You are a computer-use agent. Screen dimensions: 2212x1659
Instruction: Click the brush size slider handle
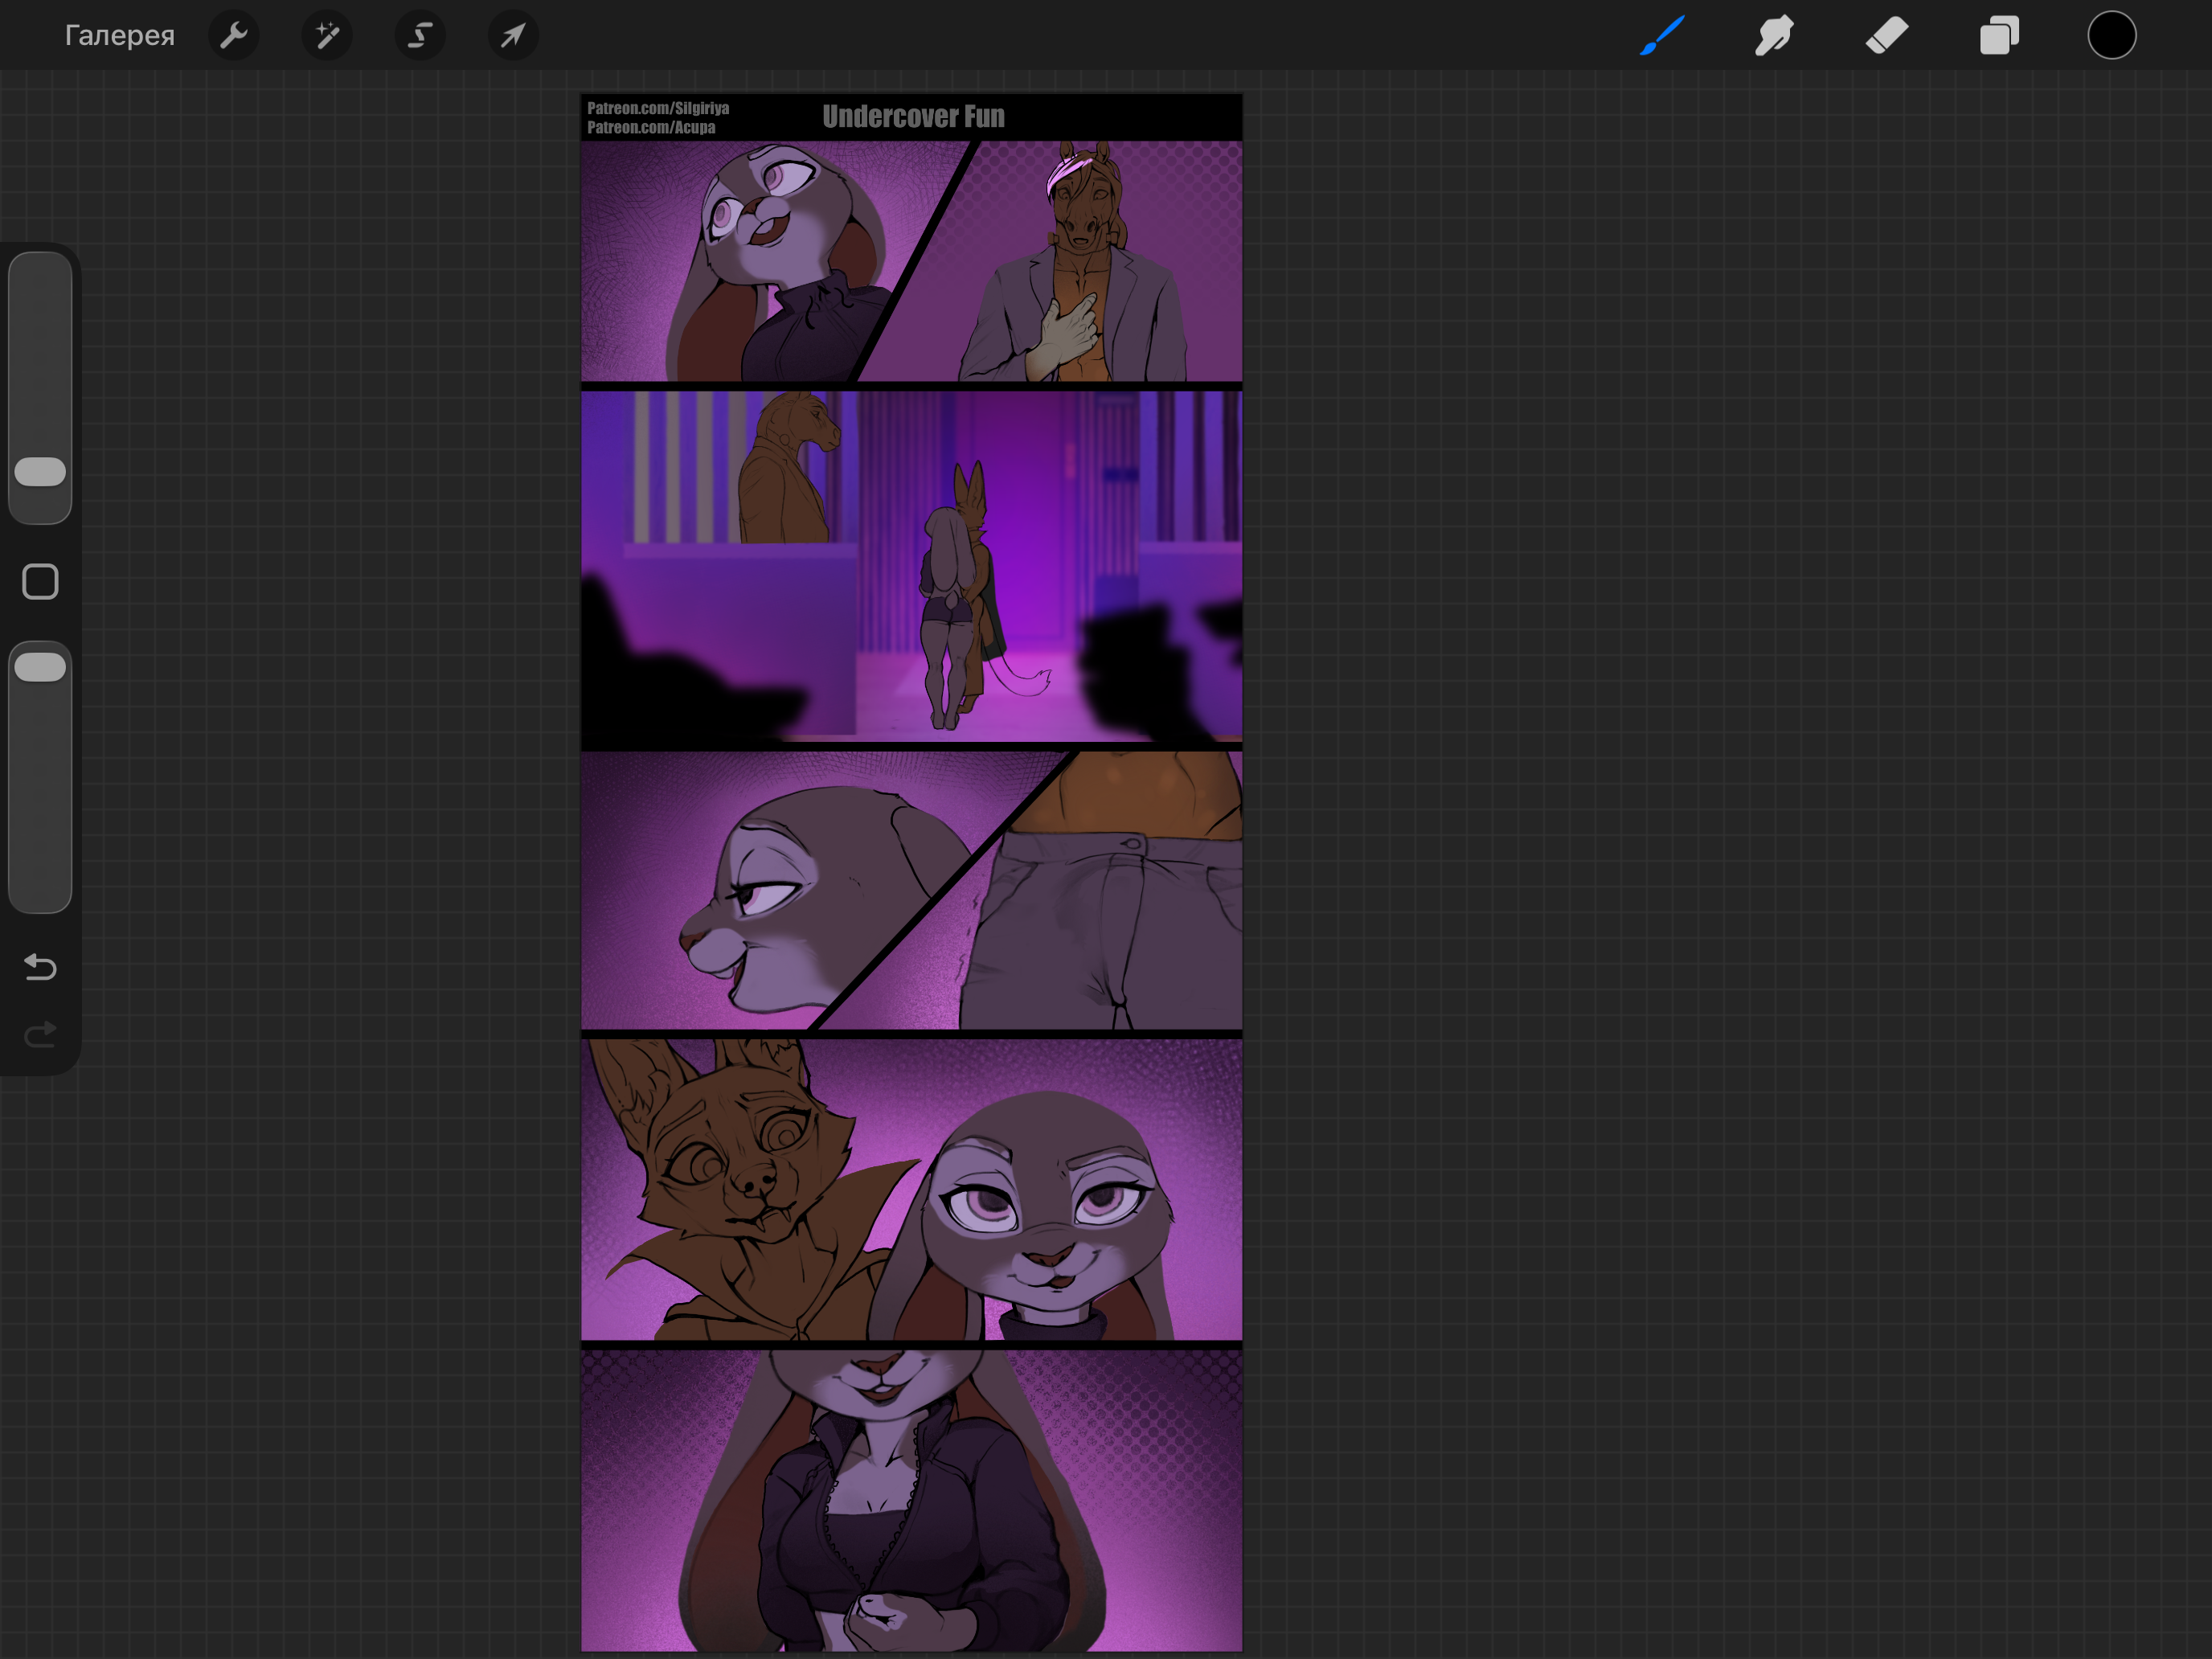40,472
